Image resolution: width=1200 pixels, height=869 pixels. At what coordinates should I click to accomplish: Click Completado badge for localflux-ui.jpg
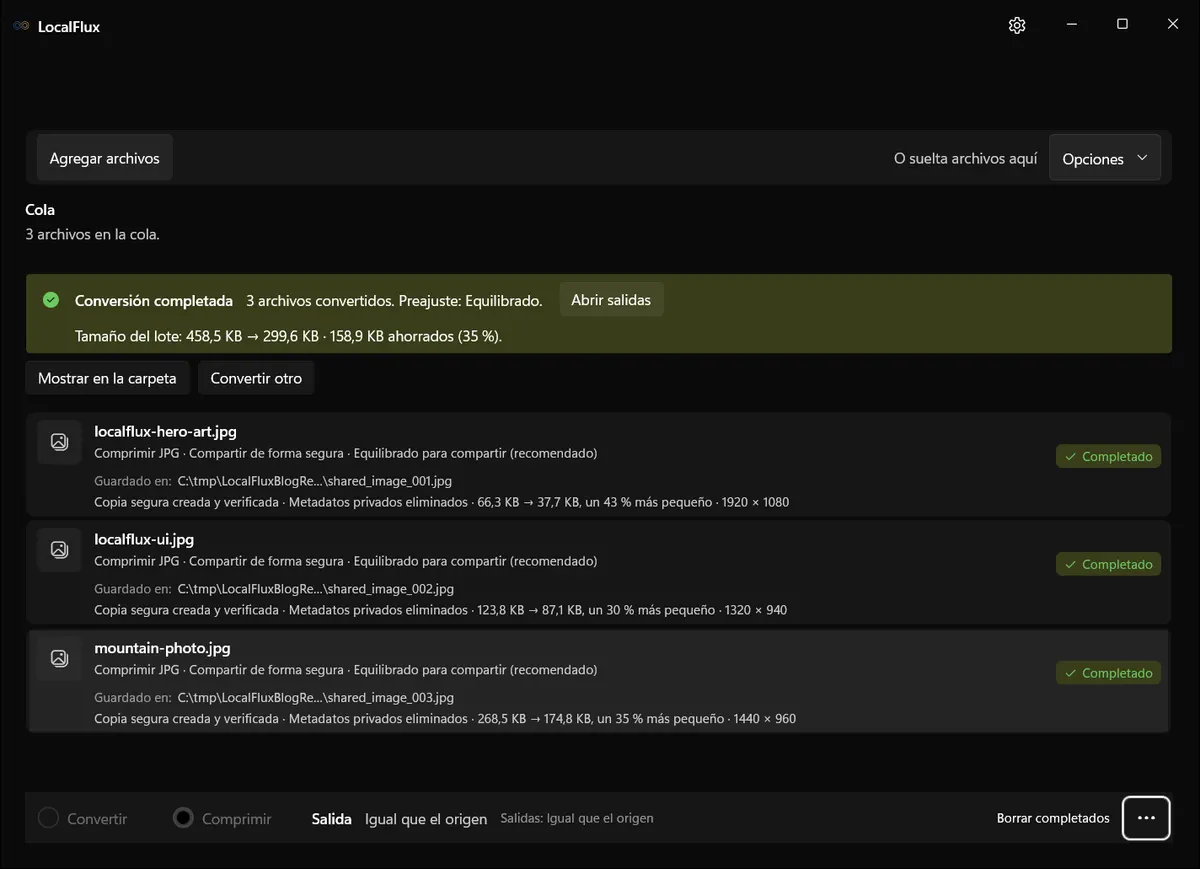point(1108,564)
